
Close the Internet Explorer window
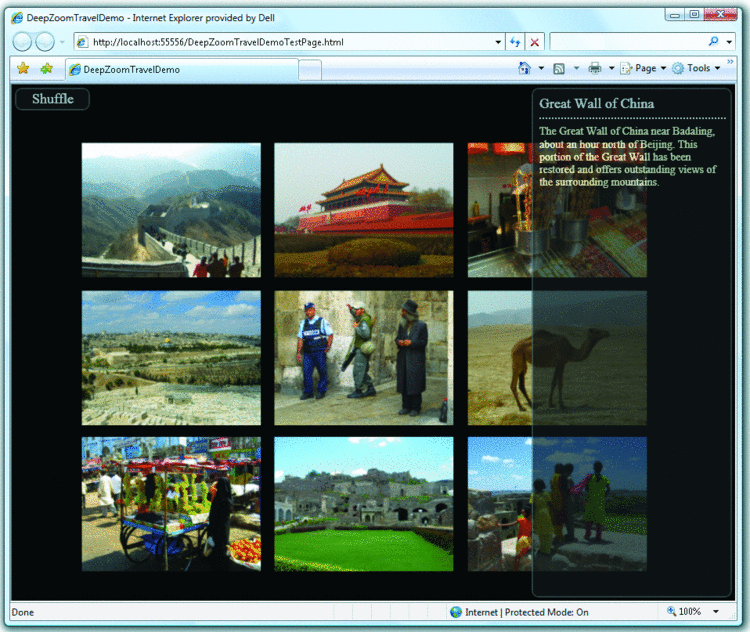[720, 15]
